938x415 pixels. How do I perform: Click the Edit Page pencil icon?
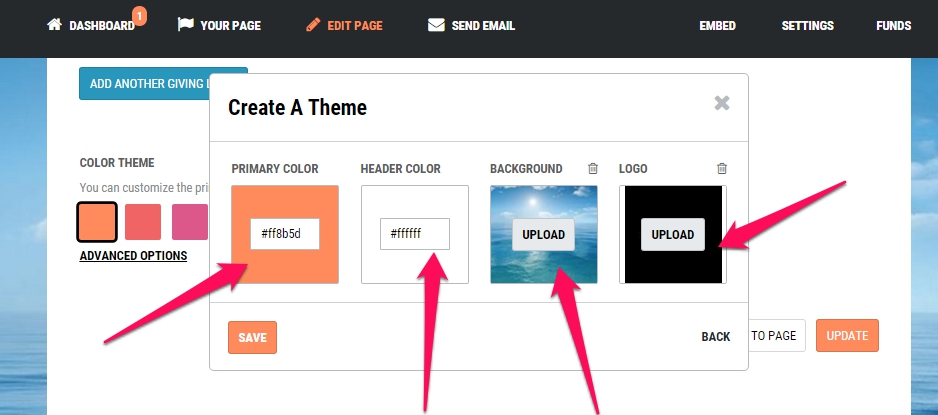click(313, 25)
